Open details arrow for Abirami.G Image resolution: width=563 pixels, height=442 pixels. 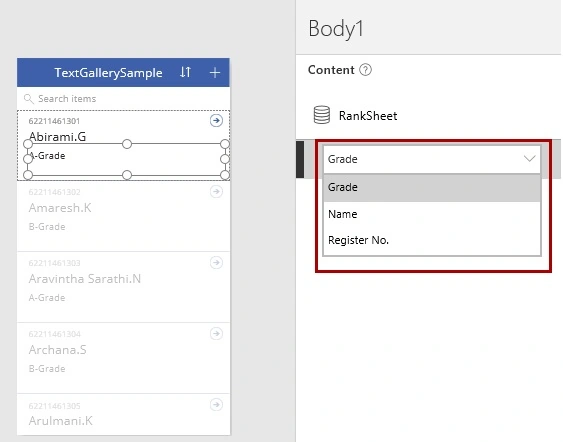point(216,121)
